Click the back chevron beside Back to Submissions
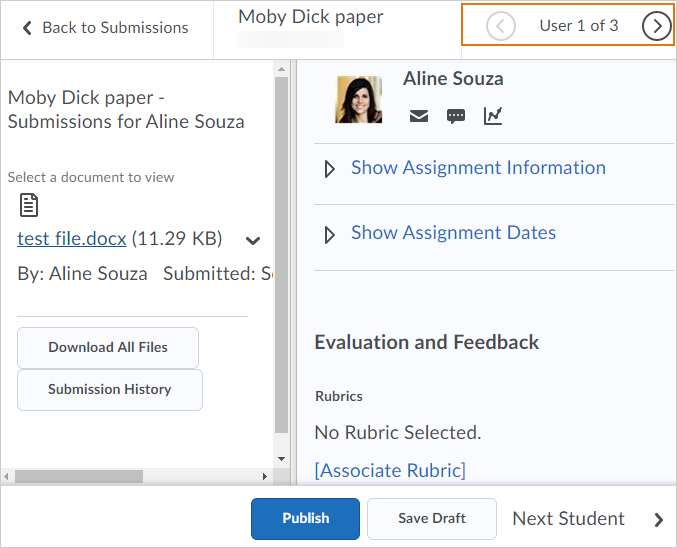The width and height of the screenshot is (677, 548). pos(27,28)
